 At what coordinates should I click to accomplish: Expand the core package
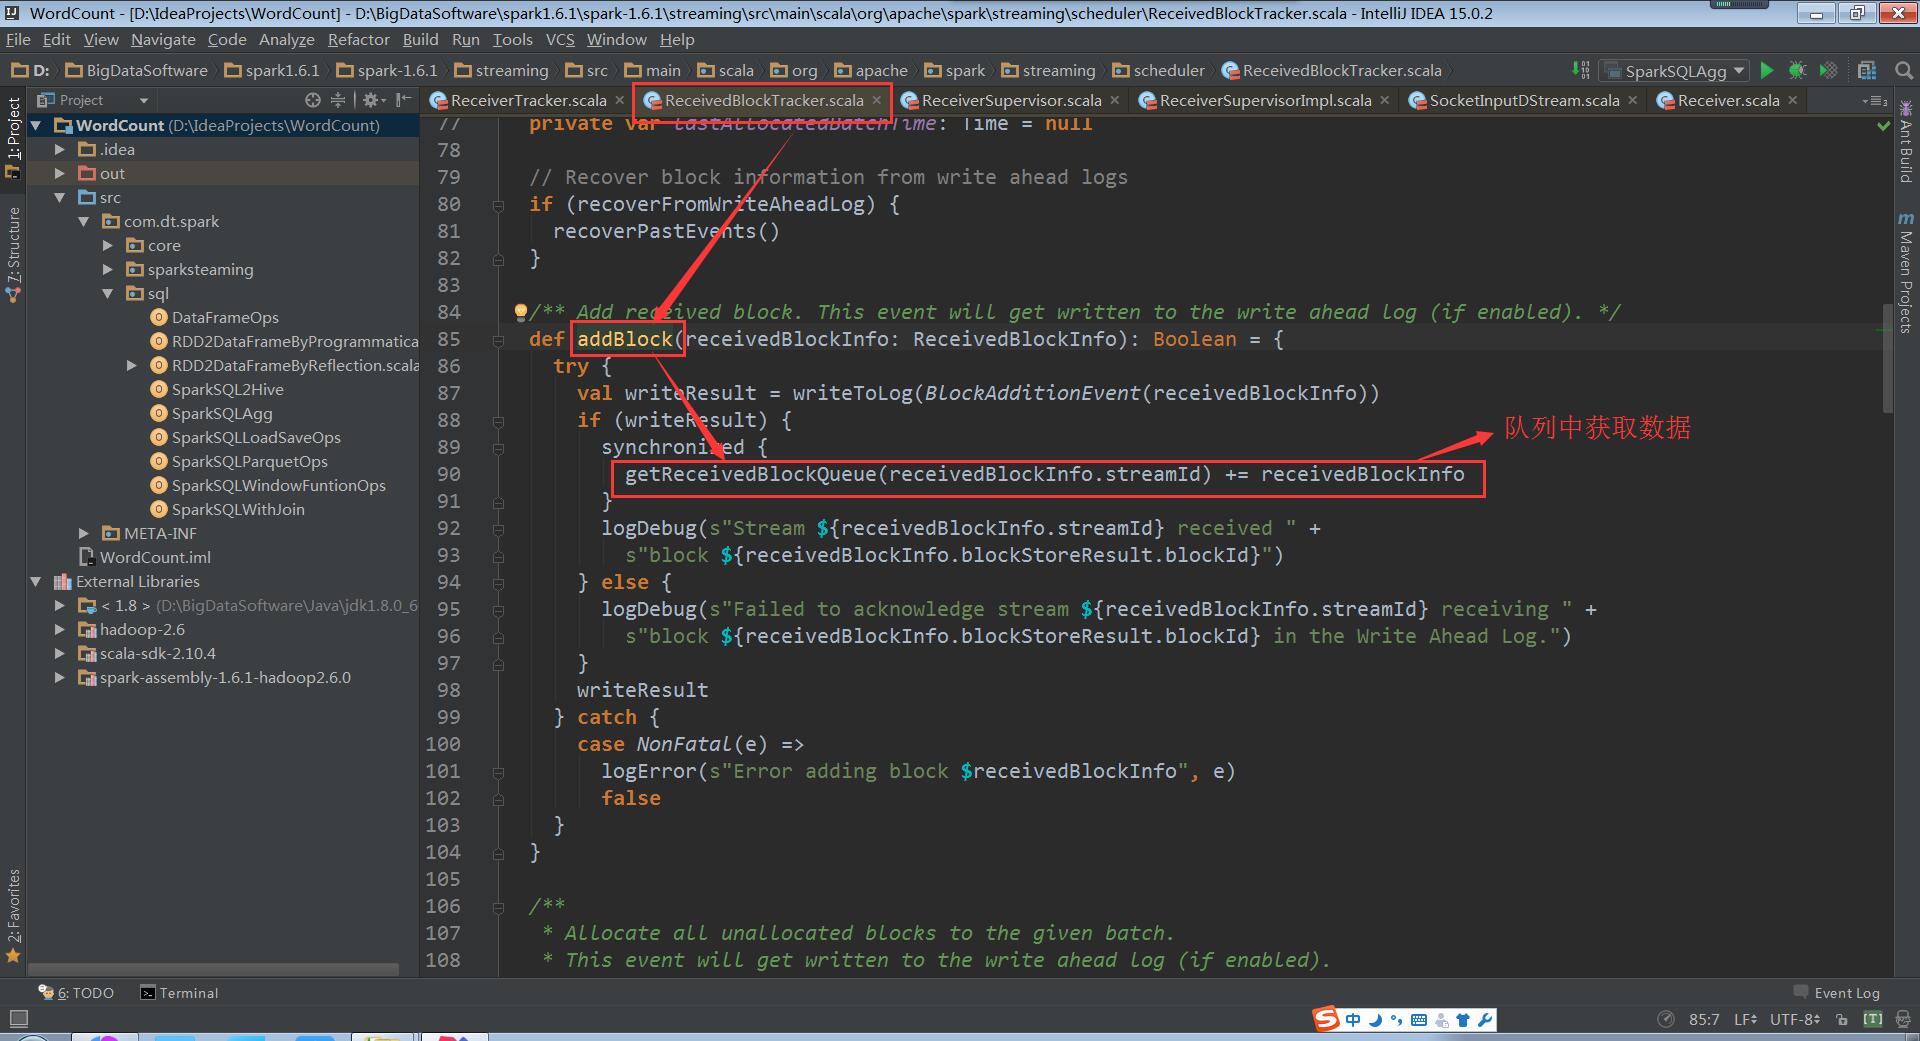[x=108, y=245]
